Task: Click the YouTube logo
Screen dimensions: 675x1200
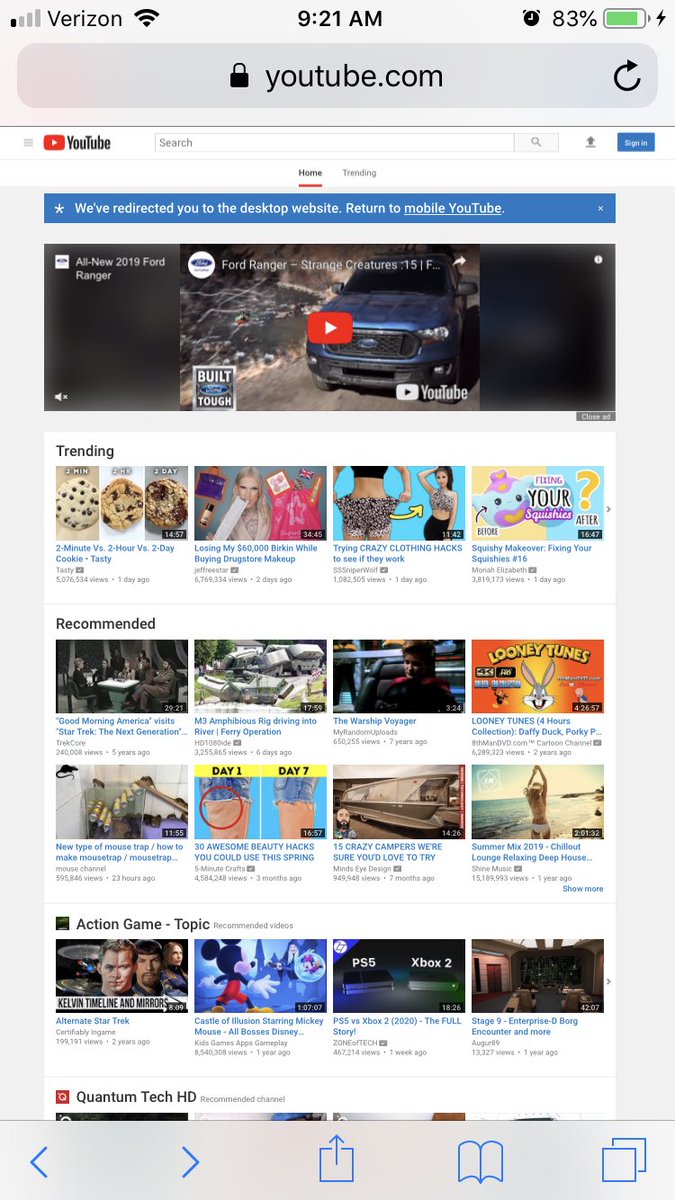Action: 77,143
